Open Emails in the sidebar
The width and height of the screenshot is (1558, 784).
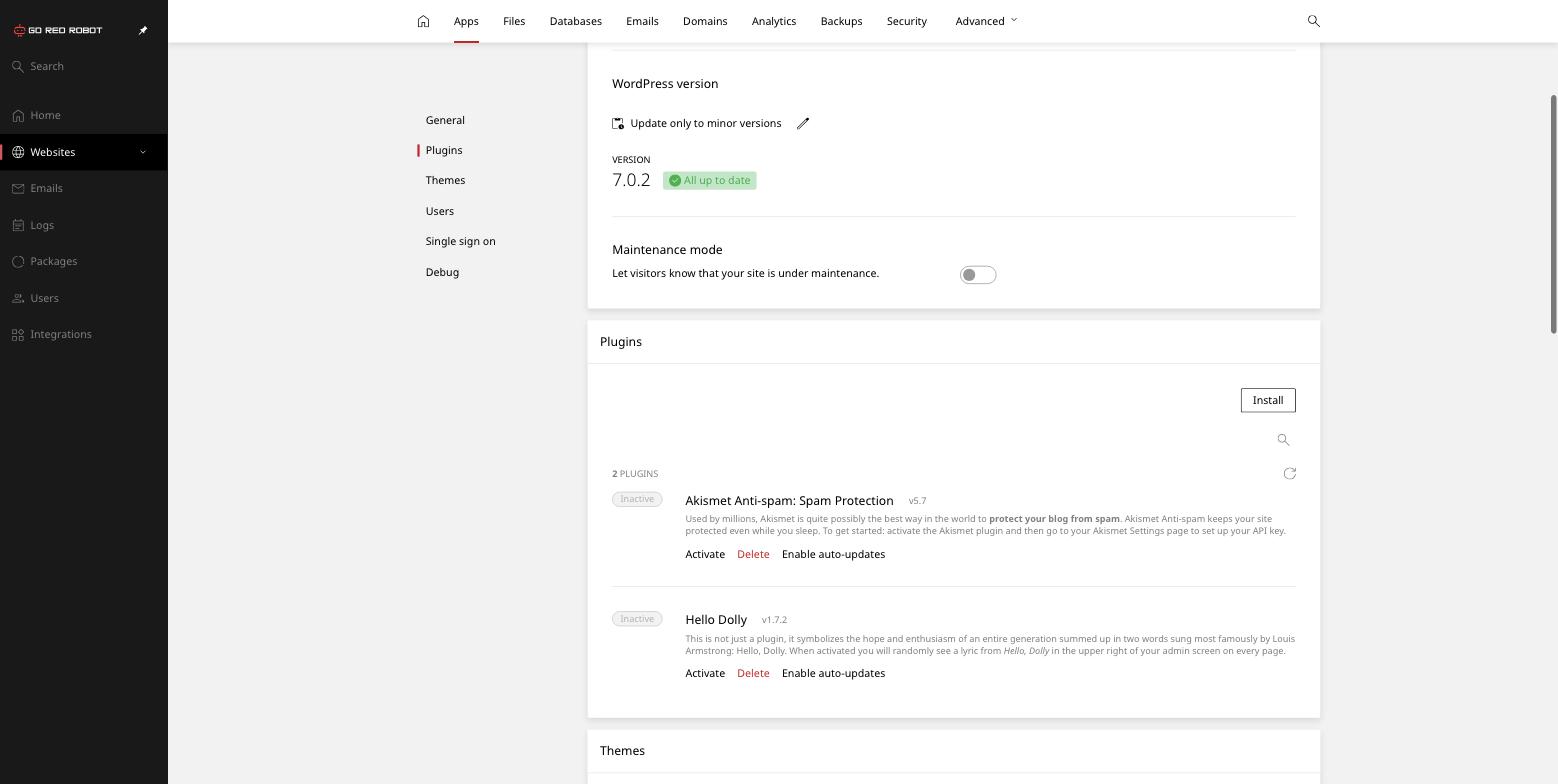pyautogui.click(x=84, y=188)
